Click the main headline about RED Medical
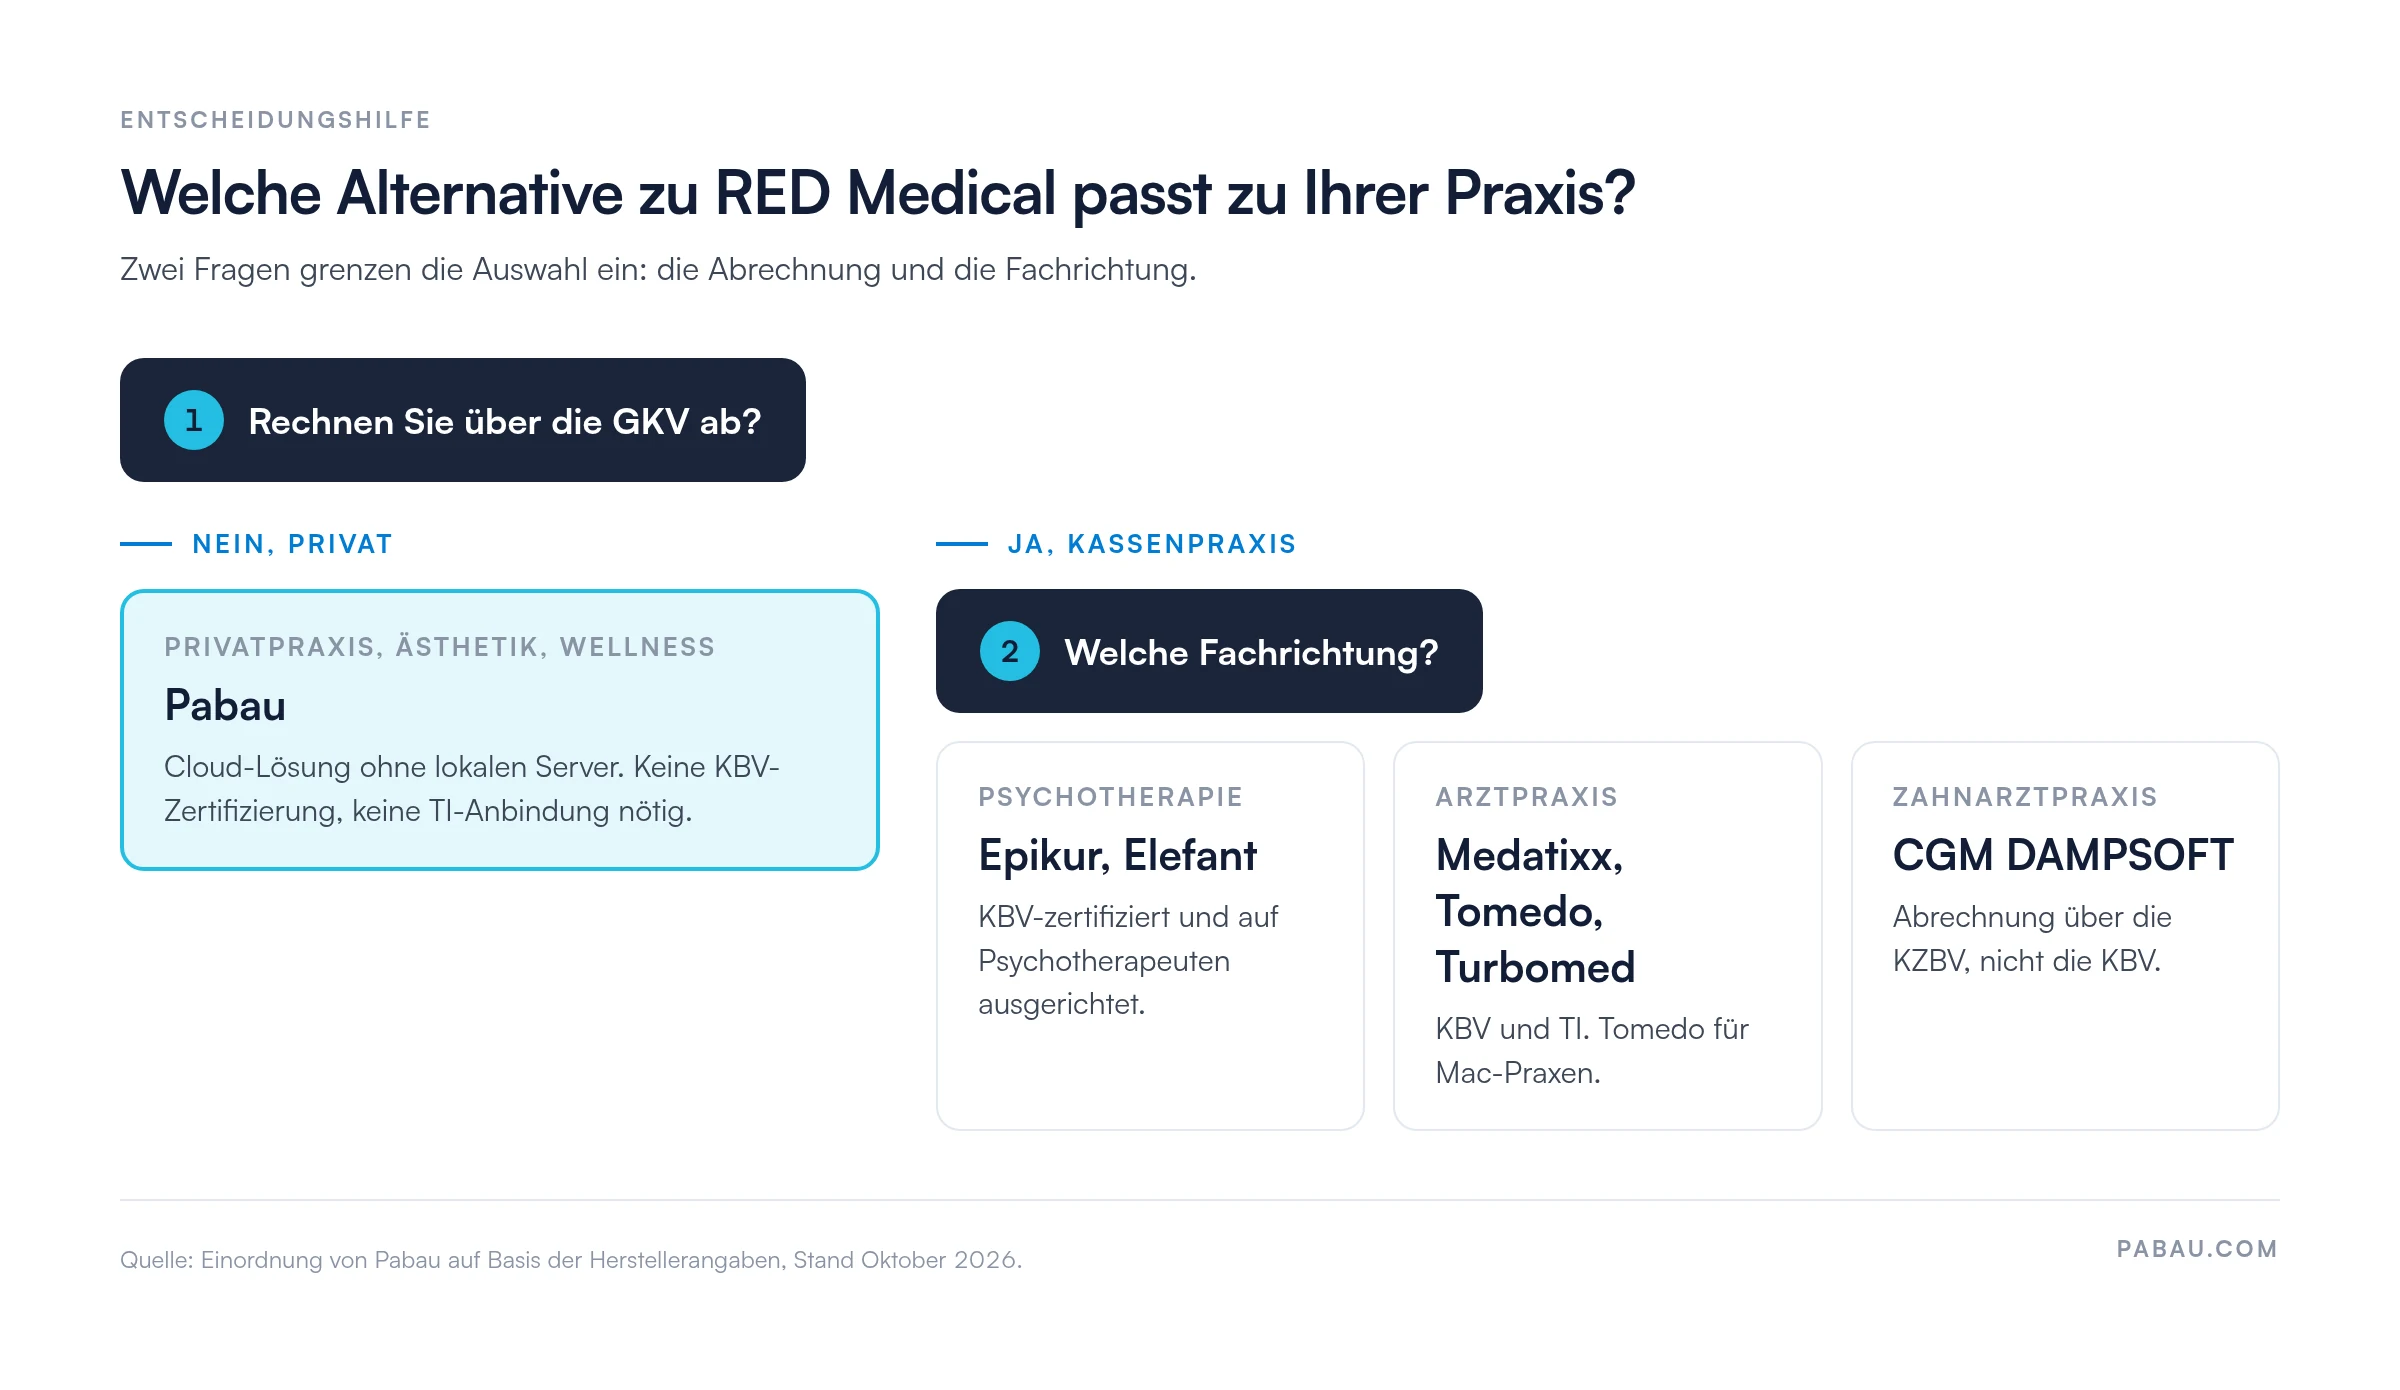Screen dimensions: 2400x1390 [x=877, y=193]
